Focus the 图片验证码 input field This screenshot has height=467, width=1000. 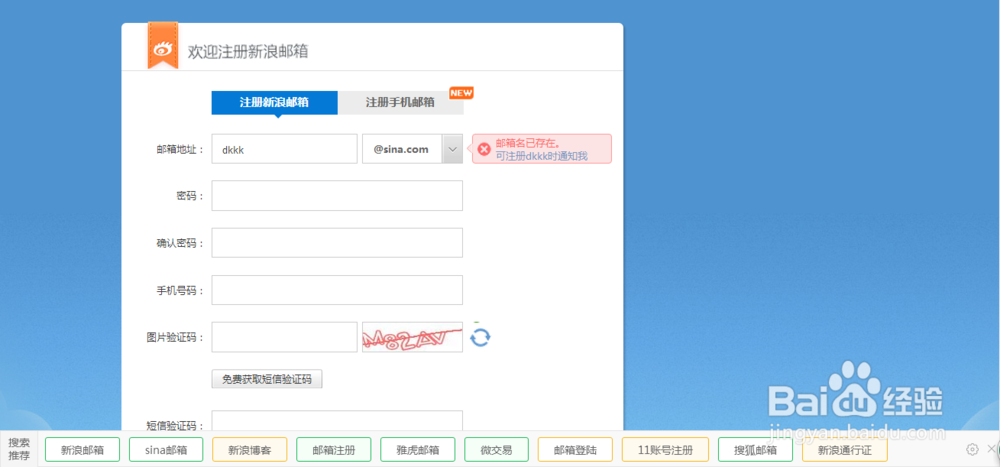point(284,337)
